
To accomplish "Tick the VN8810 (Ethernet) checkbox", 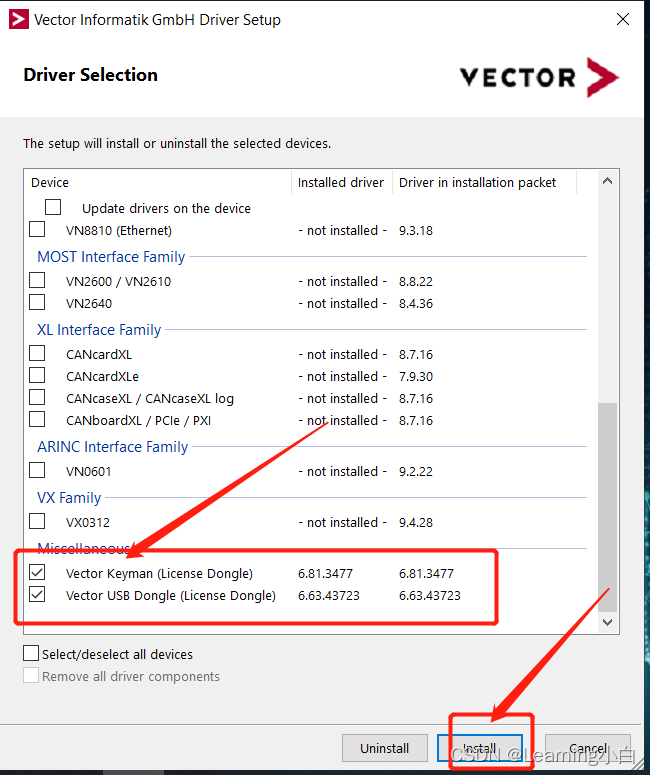I will [37, 229].
